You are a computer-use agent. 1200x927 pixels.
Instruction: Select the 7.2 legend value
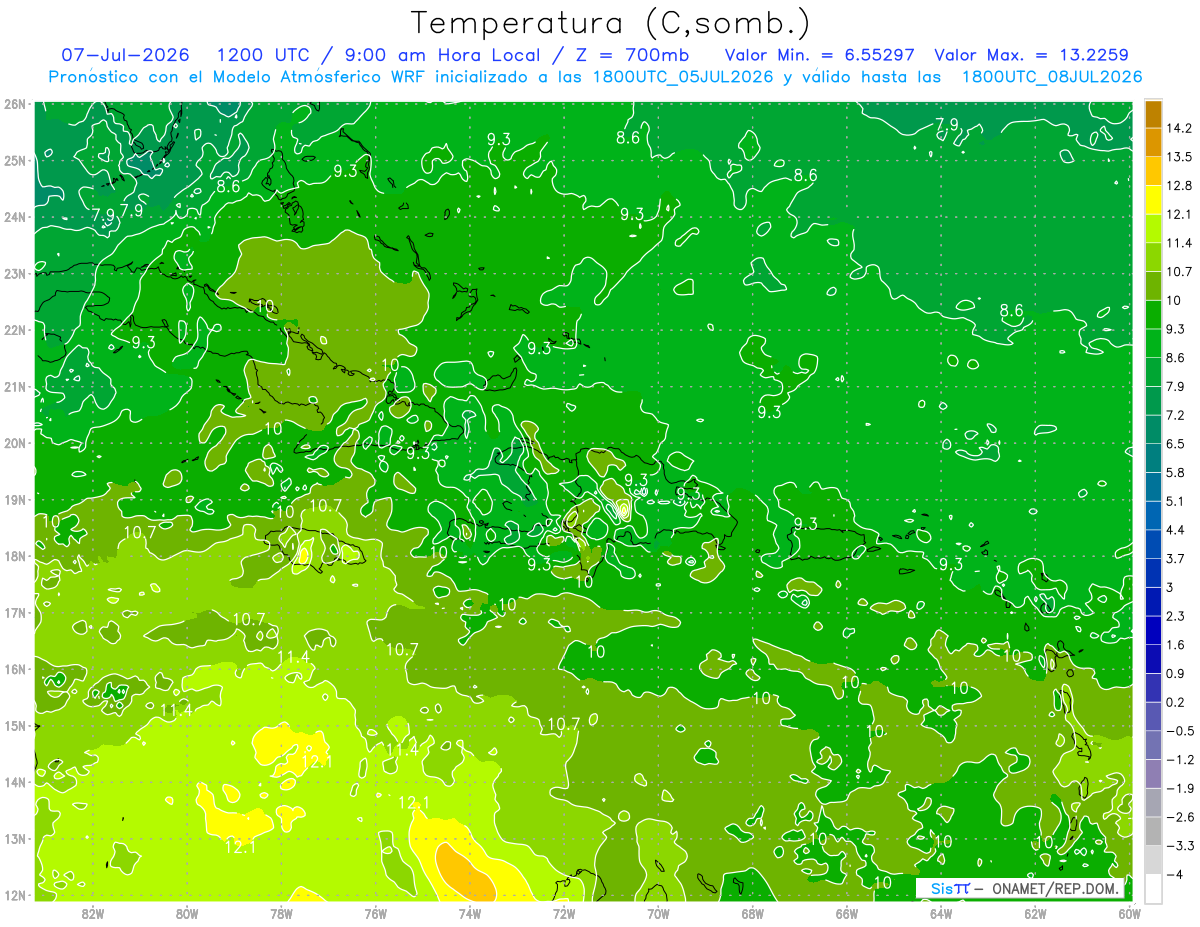(1176, 415)
